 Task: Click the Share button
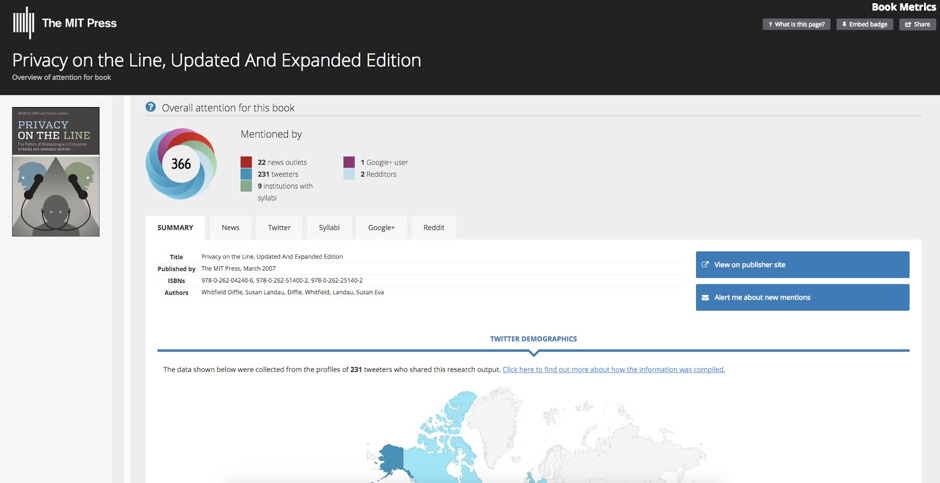click(x=917, y=25)
